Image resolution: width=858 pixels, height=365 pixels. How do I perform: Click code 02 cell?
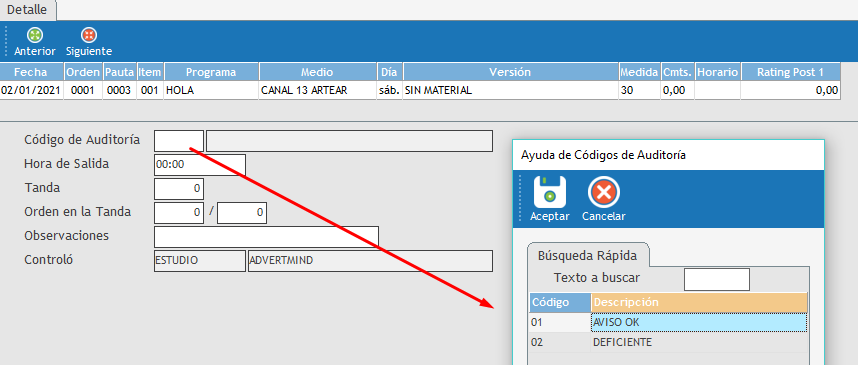[560, 343]
